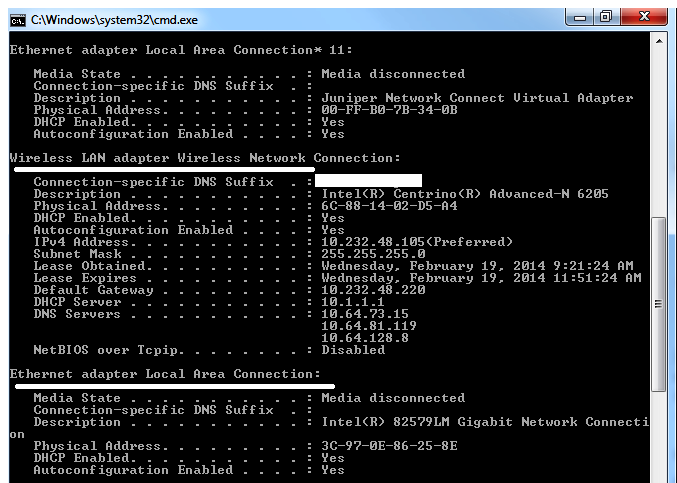Screen dimensions: 677x483
Task: Click the scrollbar up arrow
Action: (657, 41)
